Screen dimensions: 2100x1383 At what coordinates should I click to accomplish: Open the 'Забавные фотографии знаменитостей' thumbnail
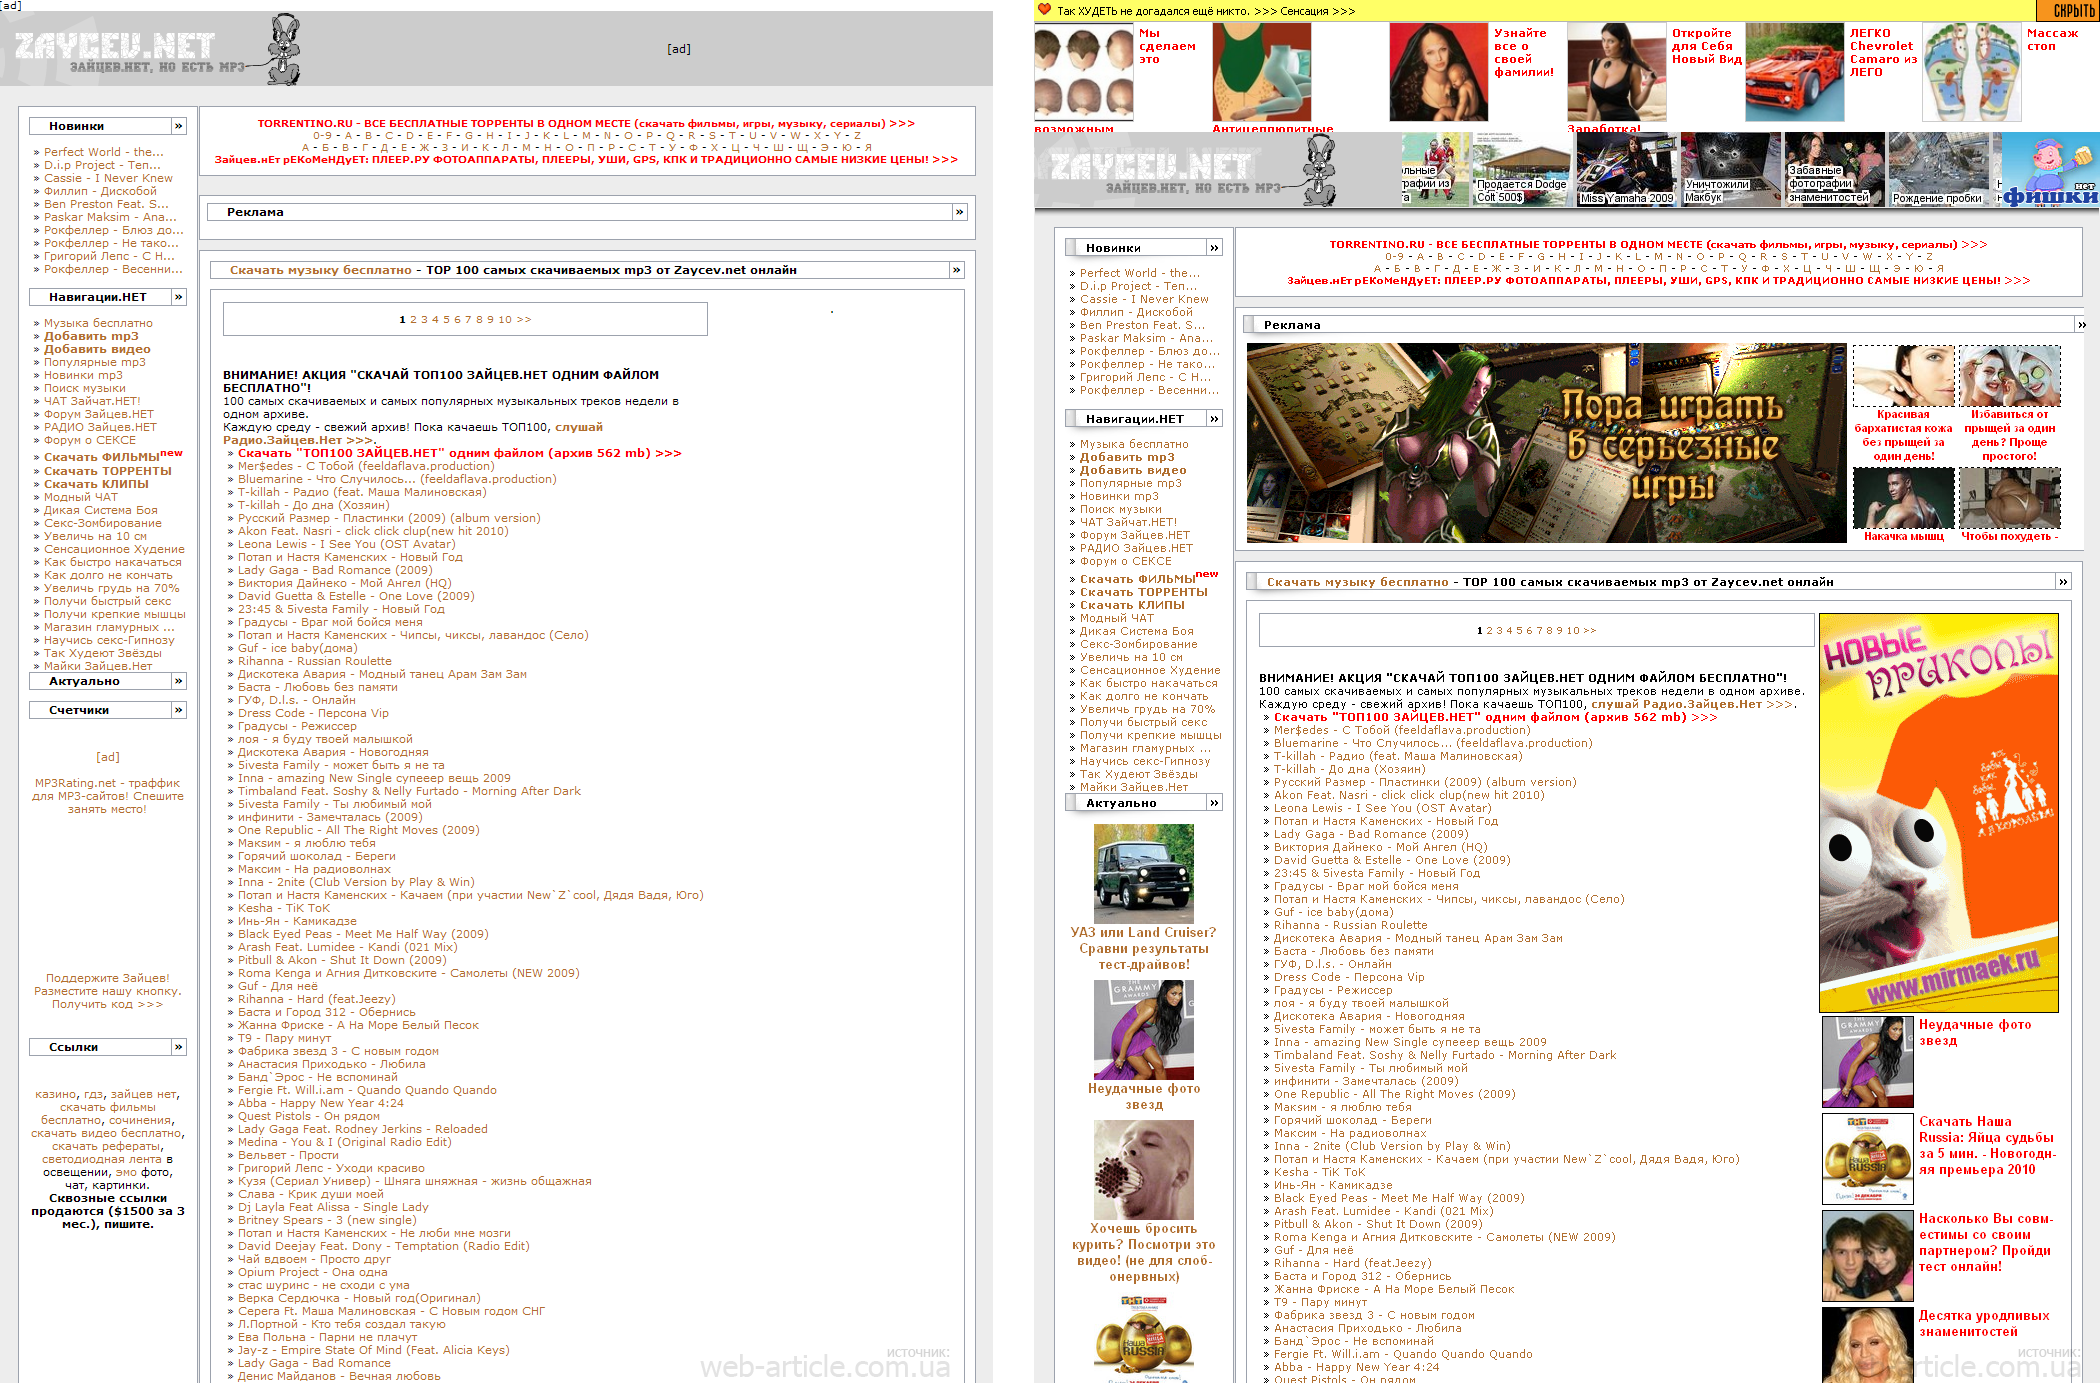[1835, 170]
